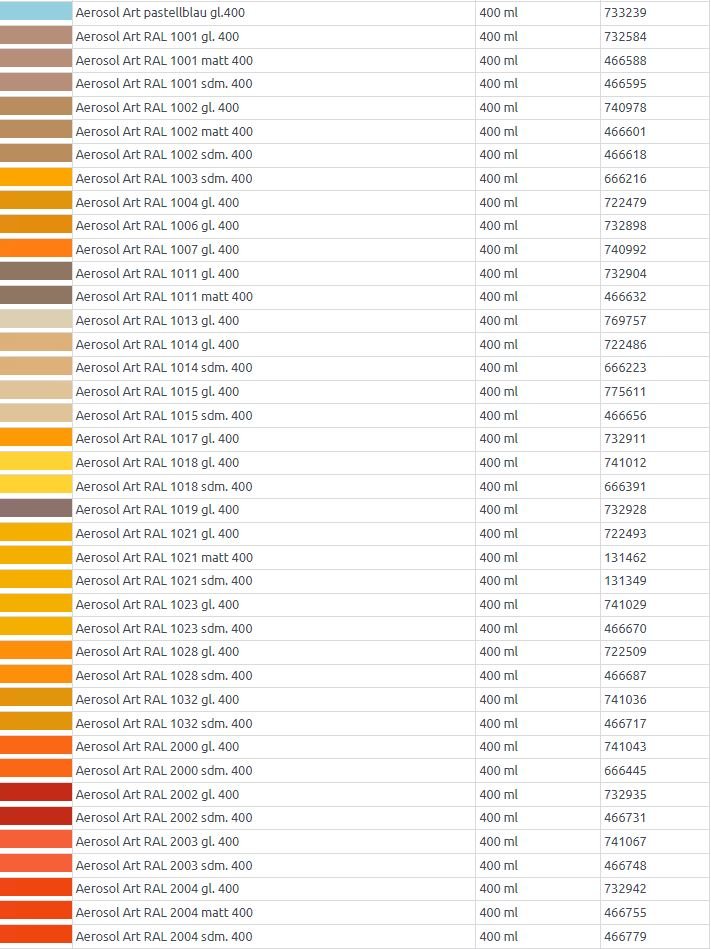Screen dimensions: 711x949
Task: Select the RAL 1018 gl. yellow swatch
Action: pos(36,462)
